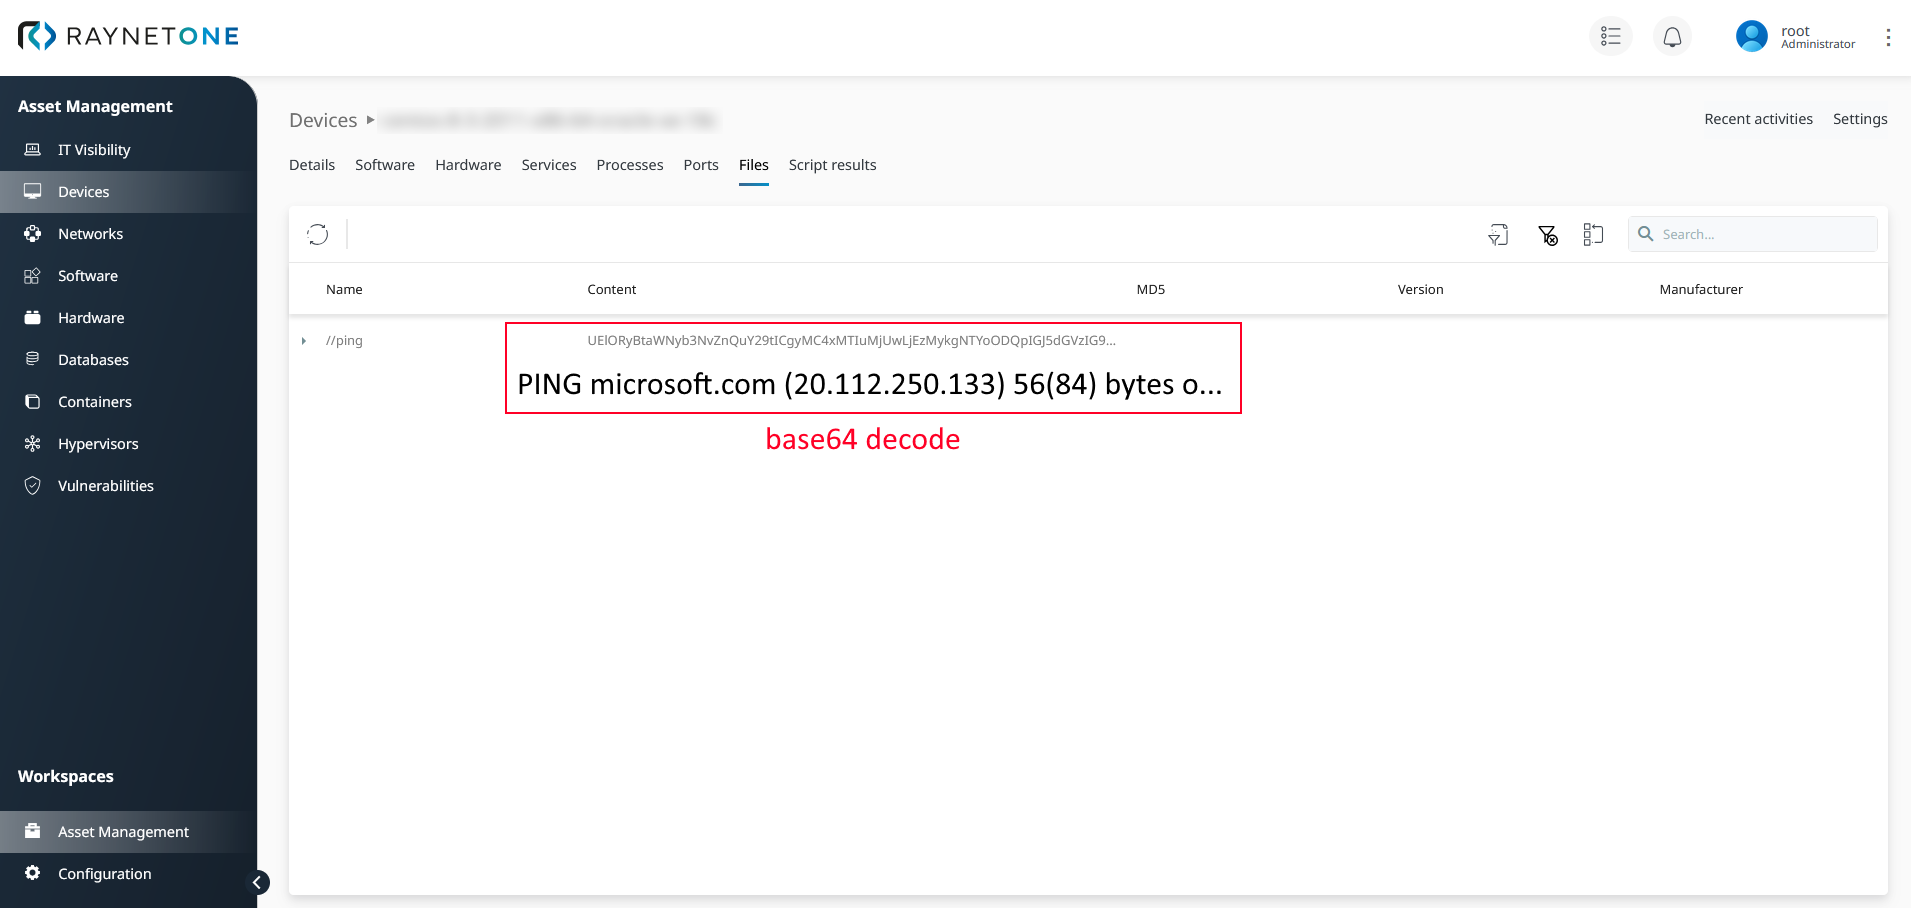Click the export icon in the toolbar
Image resolution: width=1911 pixels, height=908 pixels.
coord(1498,235)
